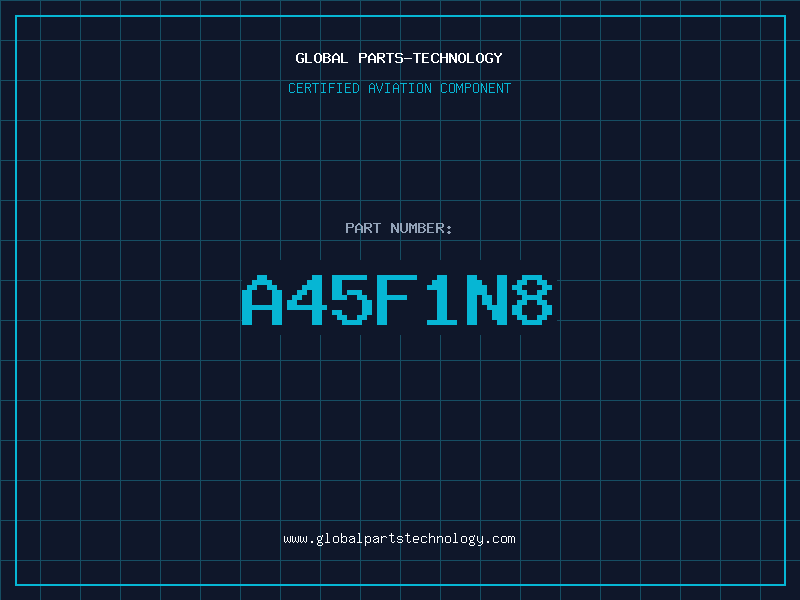The image size is (800, 600).
Task: Open the www.globalpartstechnology.com link
Action: (x=399, y=539)
